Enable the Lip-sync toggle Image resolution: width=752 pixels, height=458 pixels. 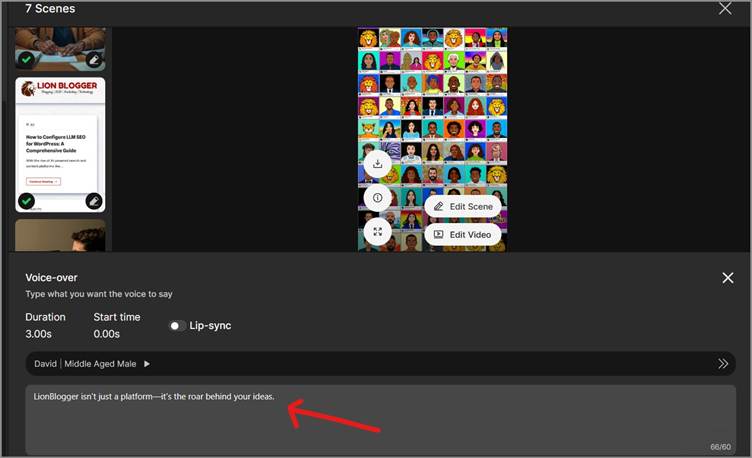tap(177, 326)
